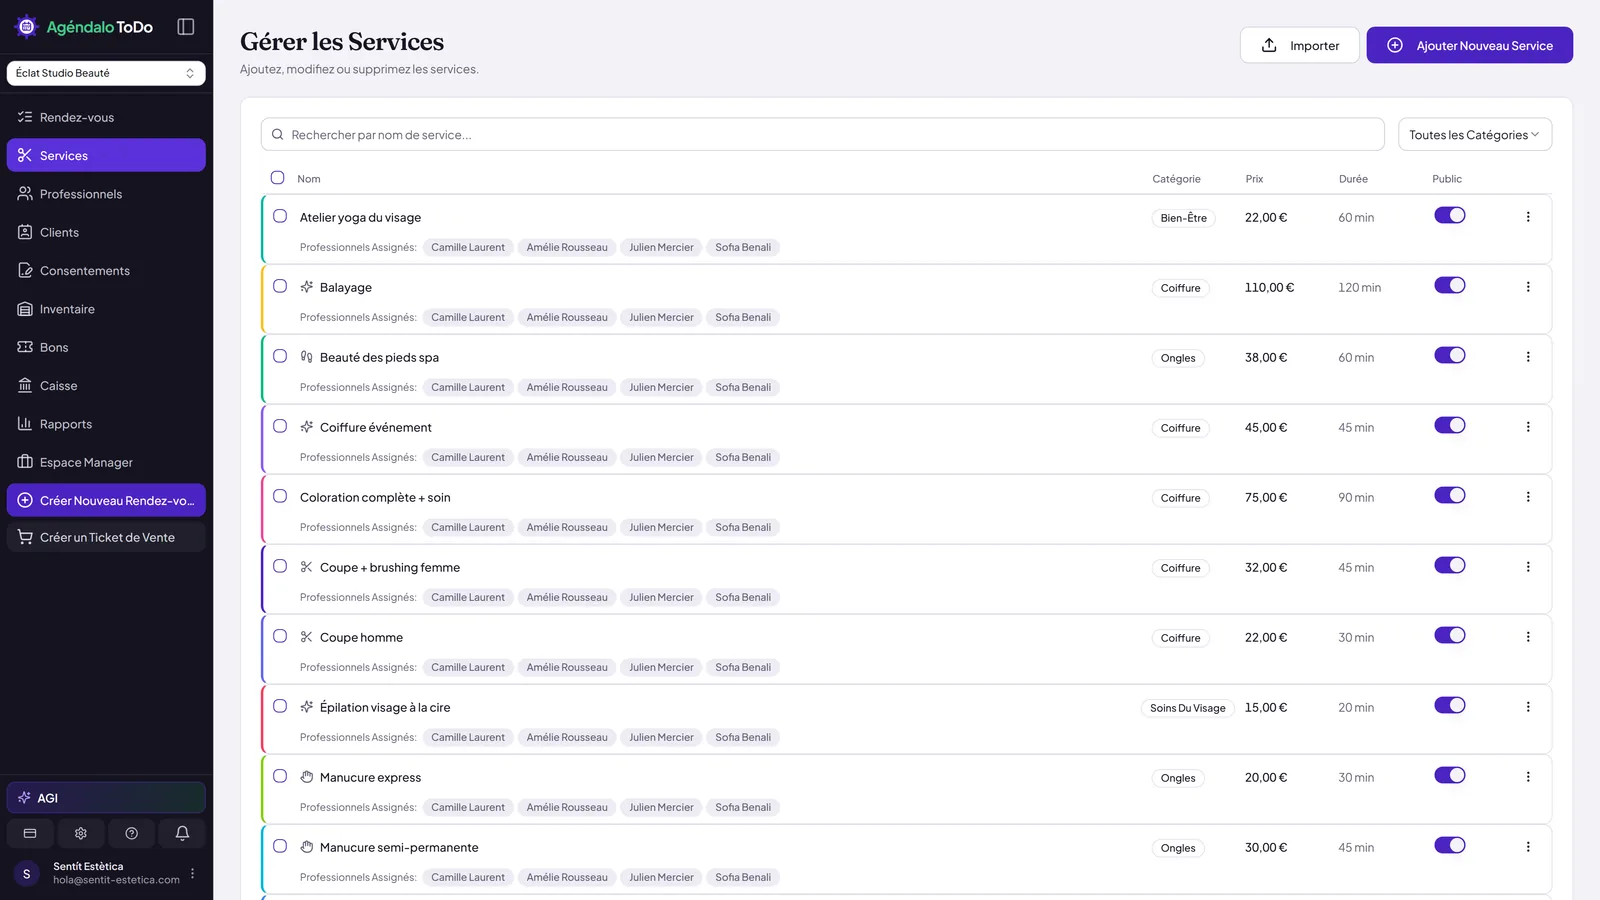This screenshot has height=900, width=1600.
Task: Open Caisse in the sidebar
Action: click(x=106, y=386)
